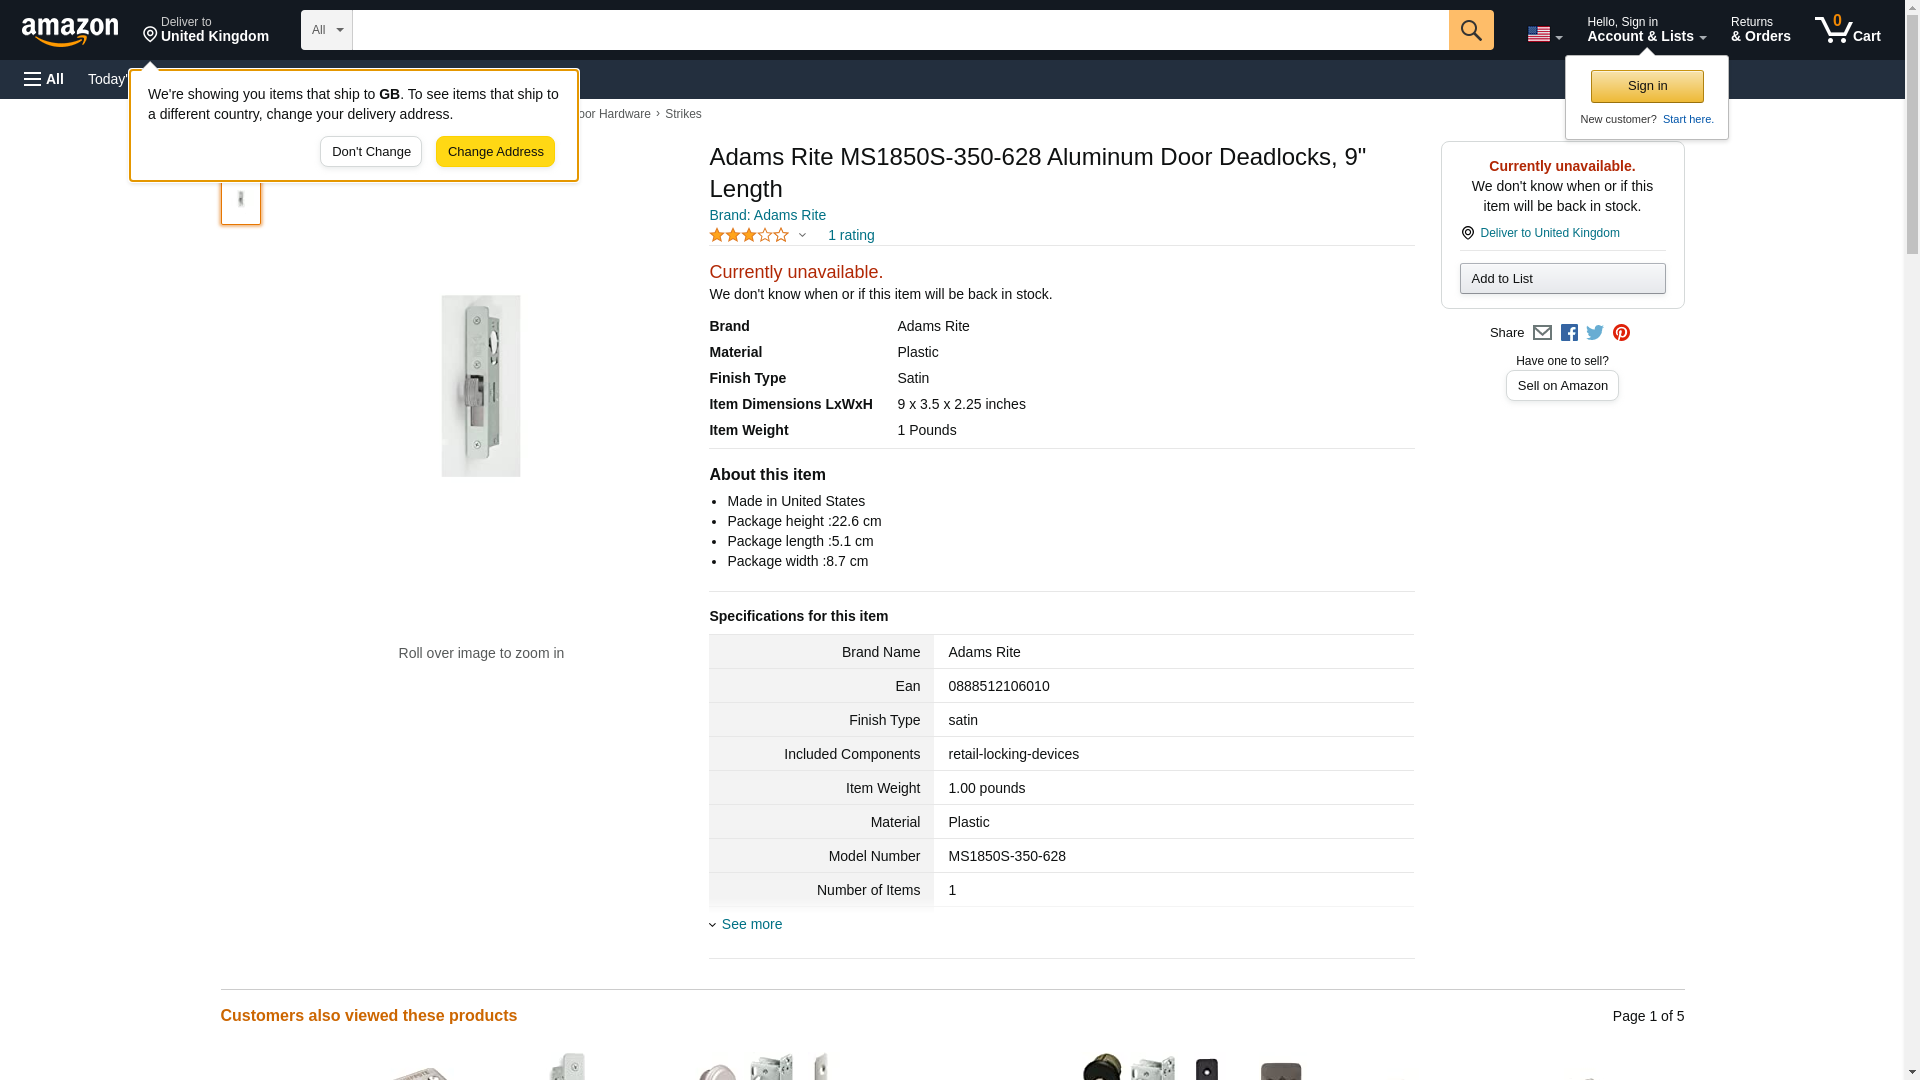
Task: Open Returns & Orders
Action: click(x=1760, y=30)
